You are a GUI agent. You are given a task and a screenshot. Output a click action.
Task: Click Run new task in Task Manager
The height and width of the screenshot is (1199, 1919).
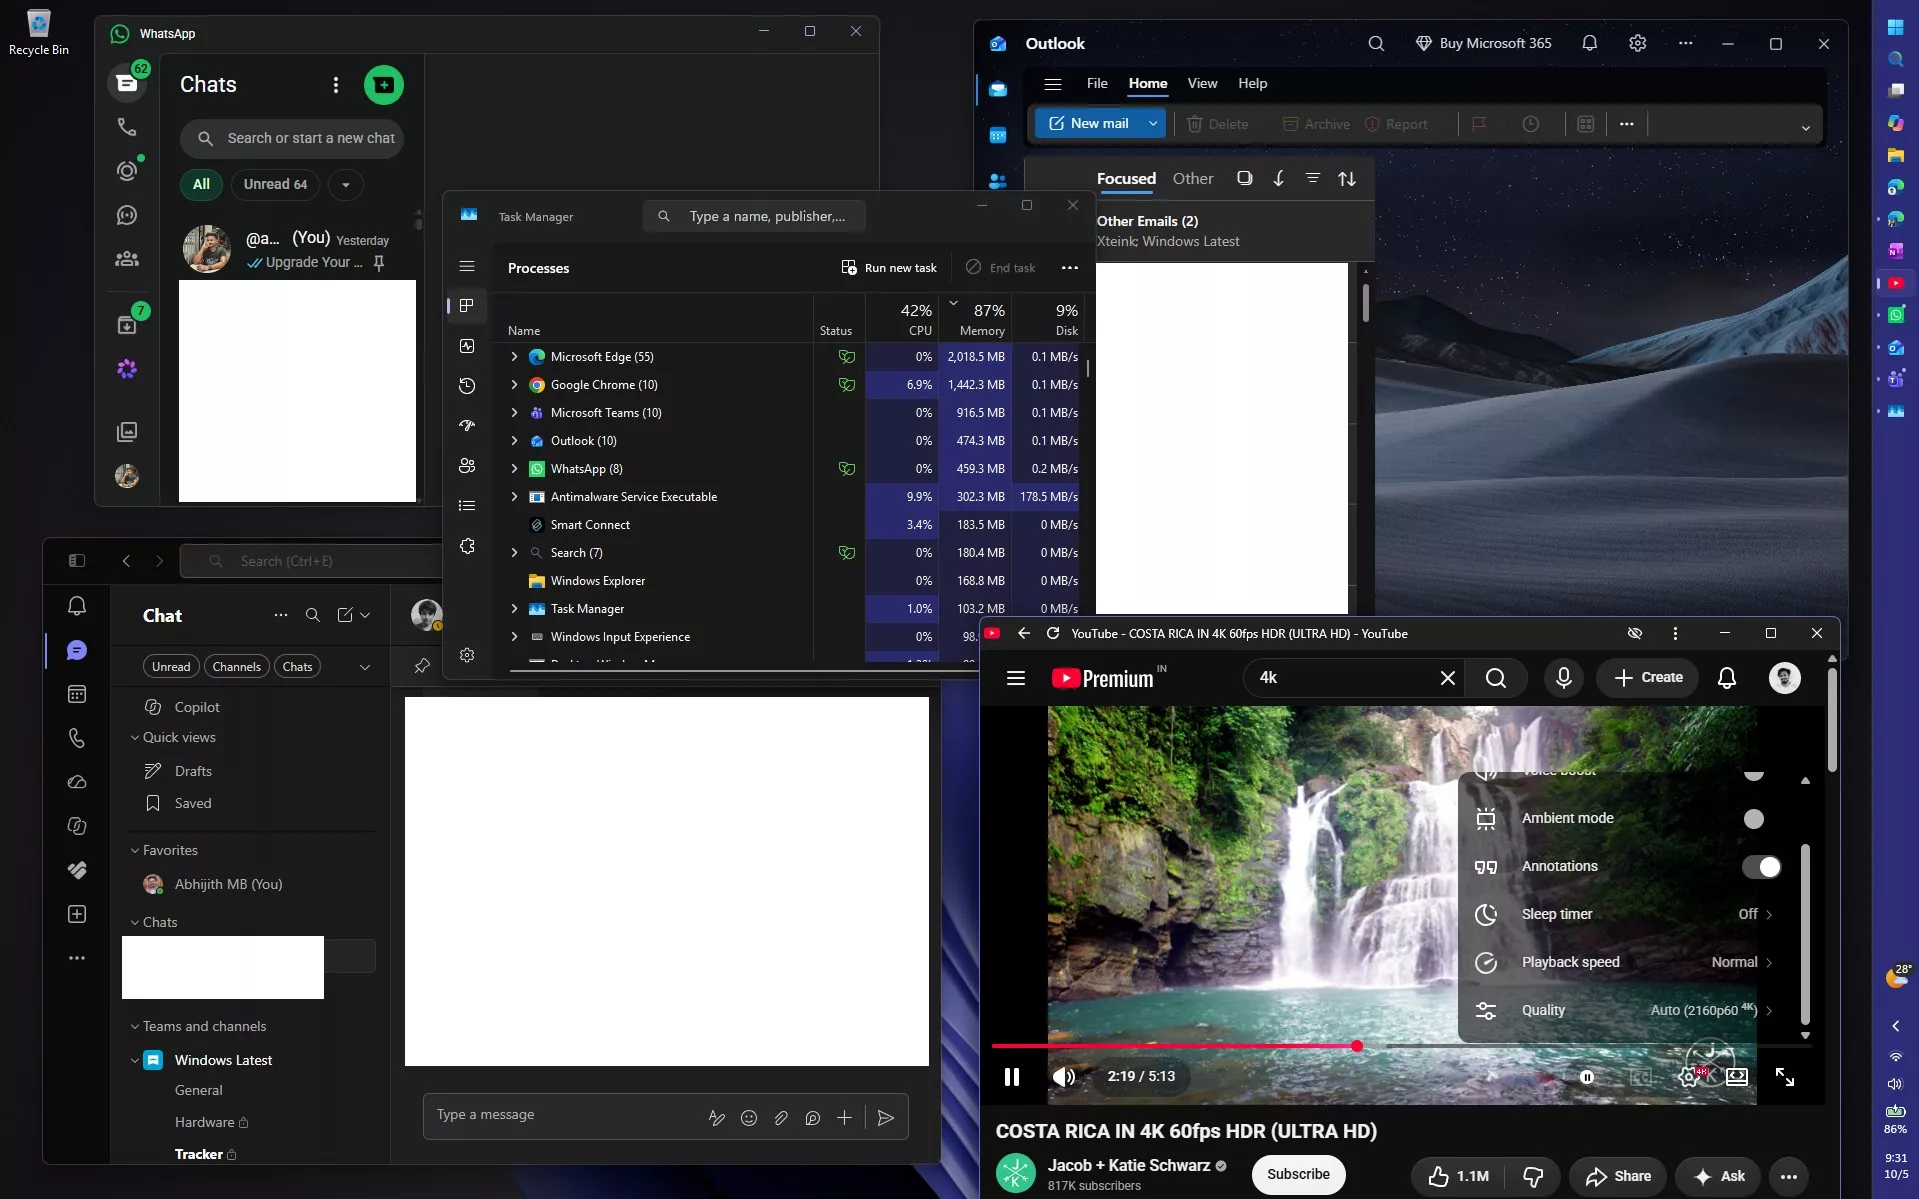point(889,268)
